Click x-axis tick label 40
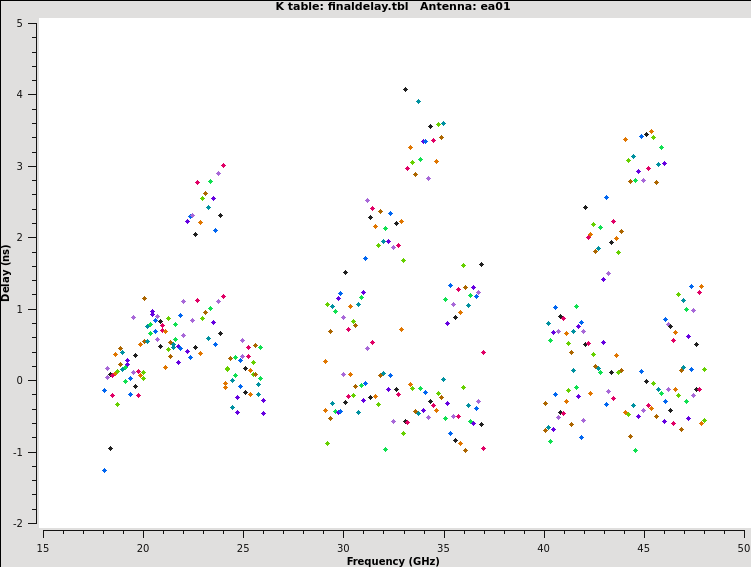 [x=543, y=548]
